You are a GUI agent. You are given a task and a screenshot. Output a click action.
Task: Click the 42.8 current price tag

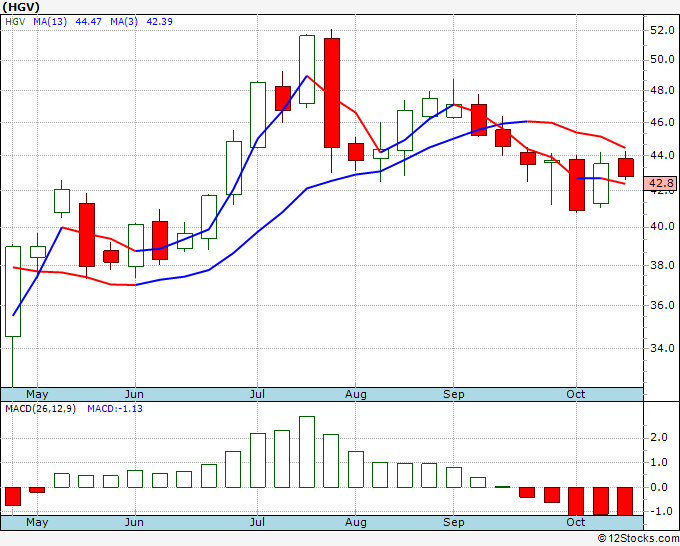coord(661,184)
